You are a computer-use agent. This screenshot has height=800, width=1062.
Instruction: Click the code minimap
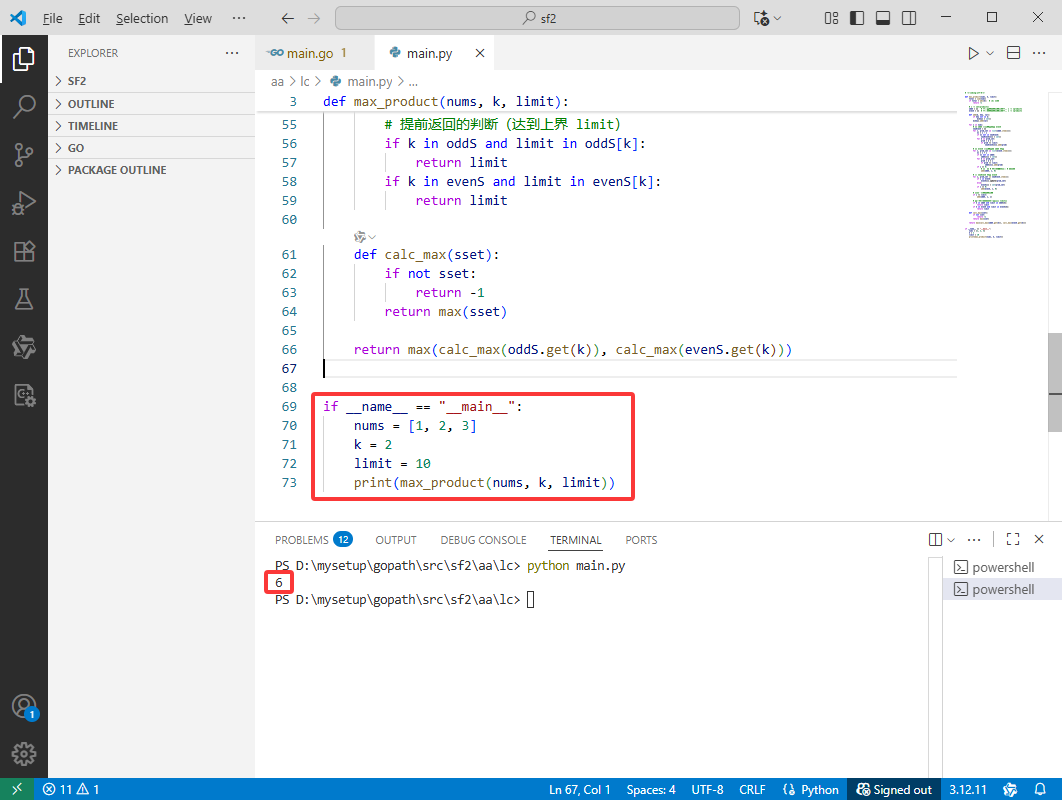[x=996, y=165]
